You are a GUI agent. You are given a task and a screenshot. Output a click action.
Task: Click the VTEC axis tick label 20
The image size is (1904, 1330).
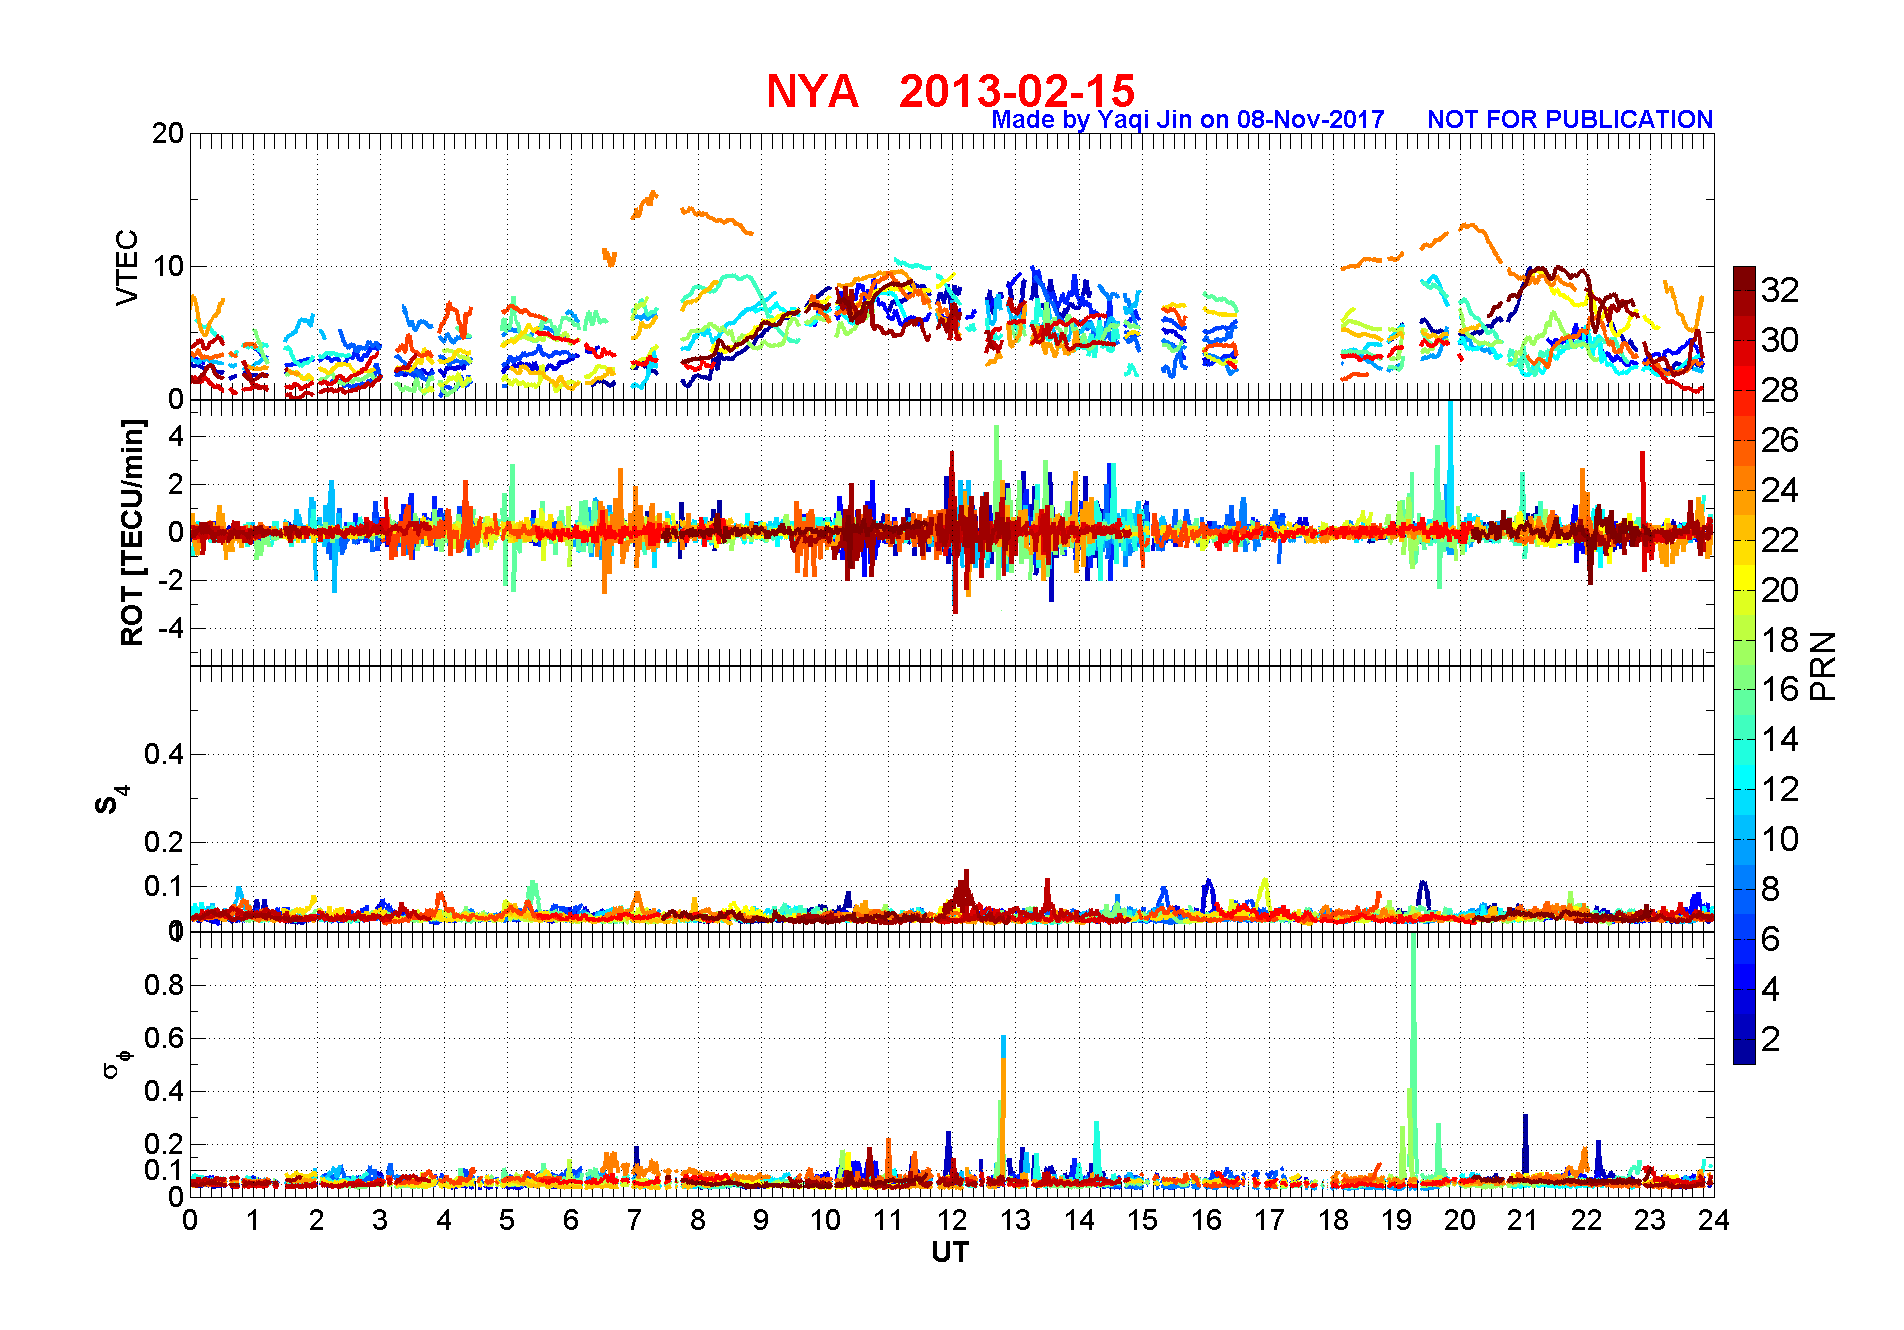[x=168, y=133]
